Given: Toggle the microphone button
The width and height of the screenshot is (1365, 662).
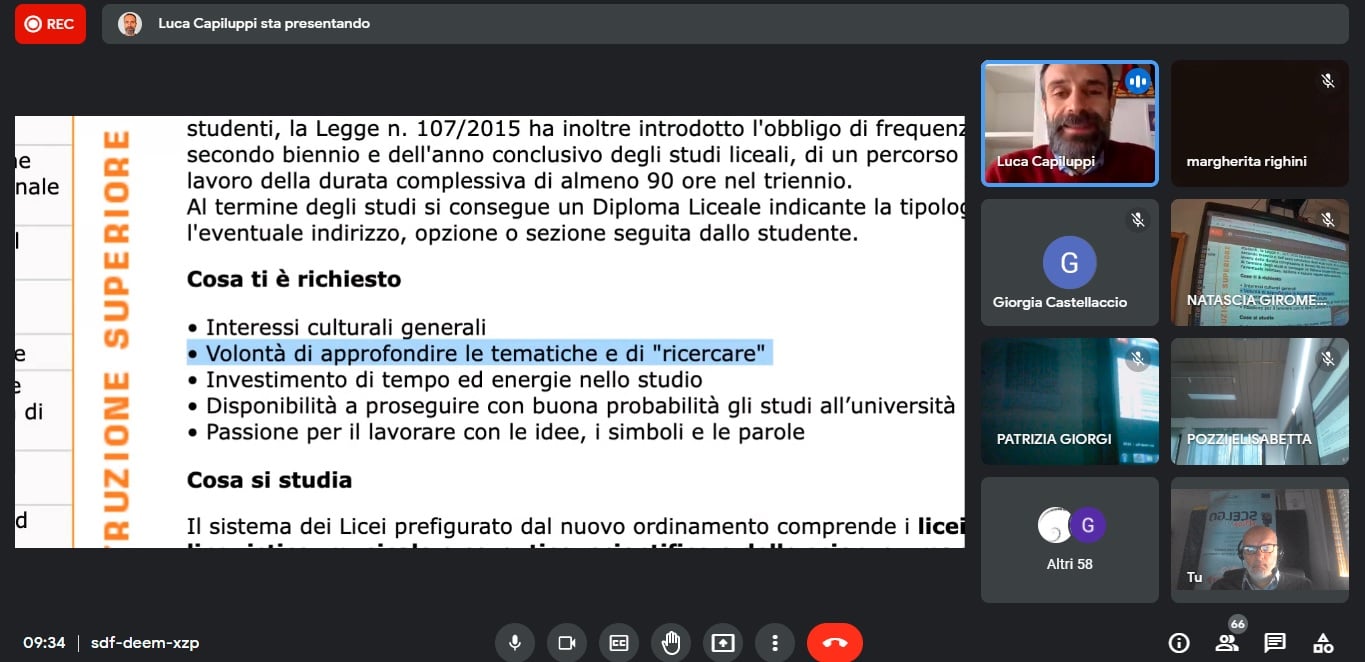Looking at the screenshot, I should 515,643.
